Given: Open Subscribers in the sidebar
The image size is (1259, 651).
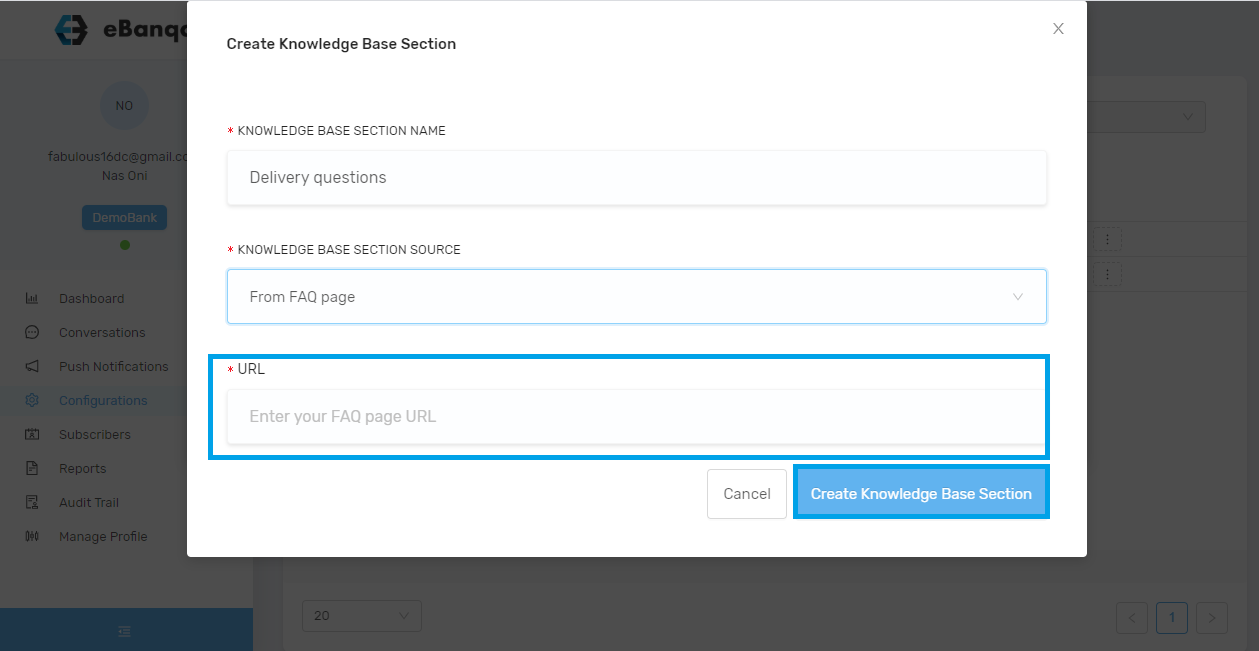Looking at the screenshot, I should (95, 434).
